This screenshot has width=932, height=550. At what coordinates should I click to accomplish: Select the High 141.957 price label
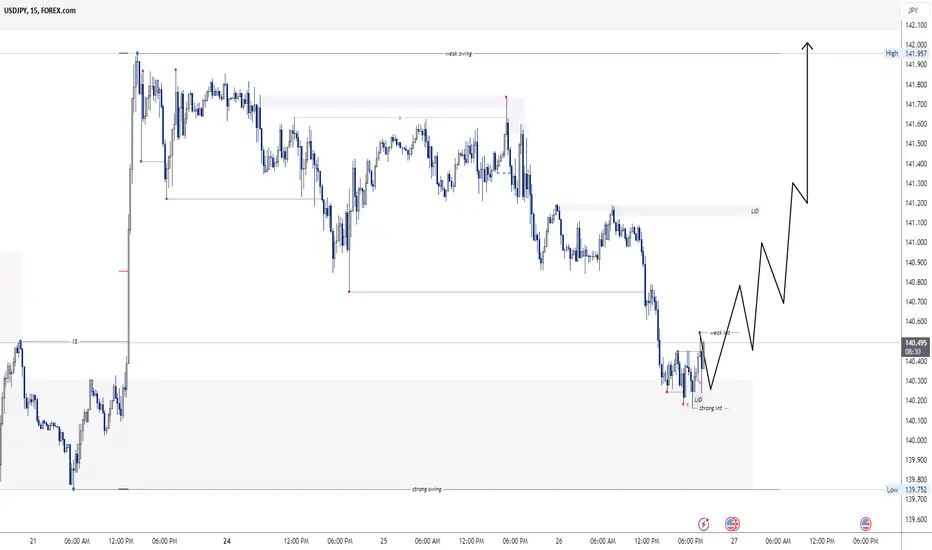tap(906, 54)
